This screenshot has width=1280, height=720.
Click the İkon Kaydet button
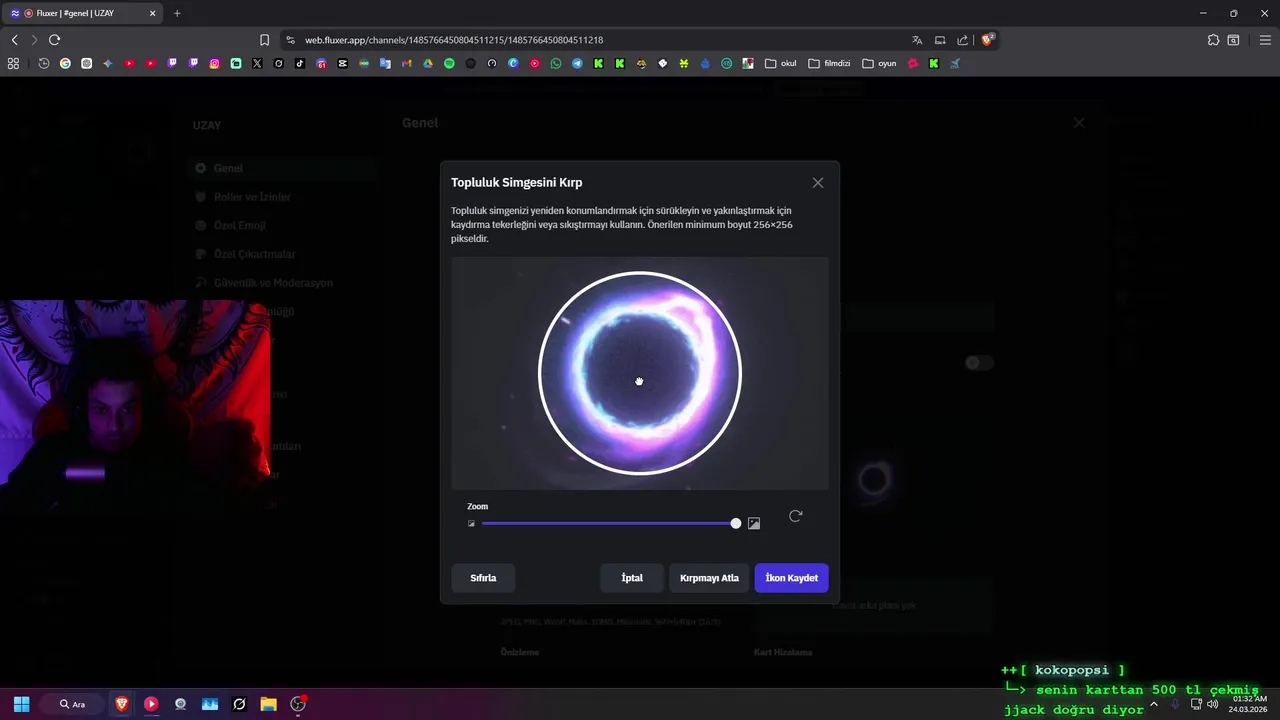(791, 578)
